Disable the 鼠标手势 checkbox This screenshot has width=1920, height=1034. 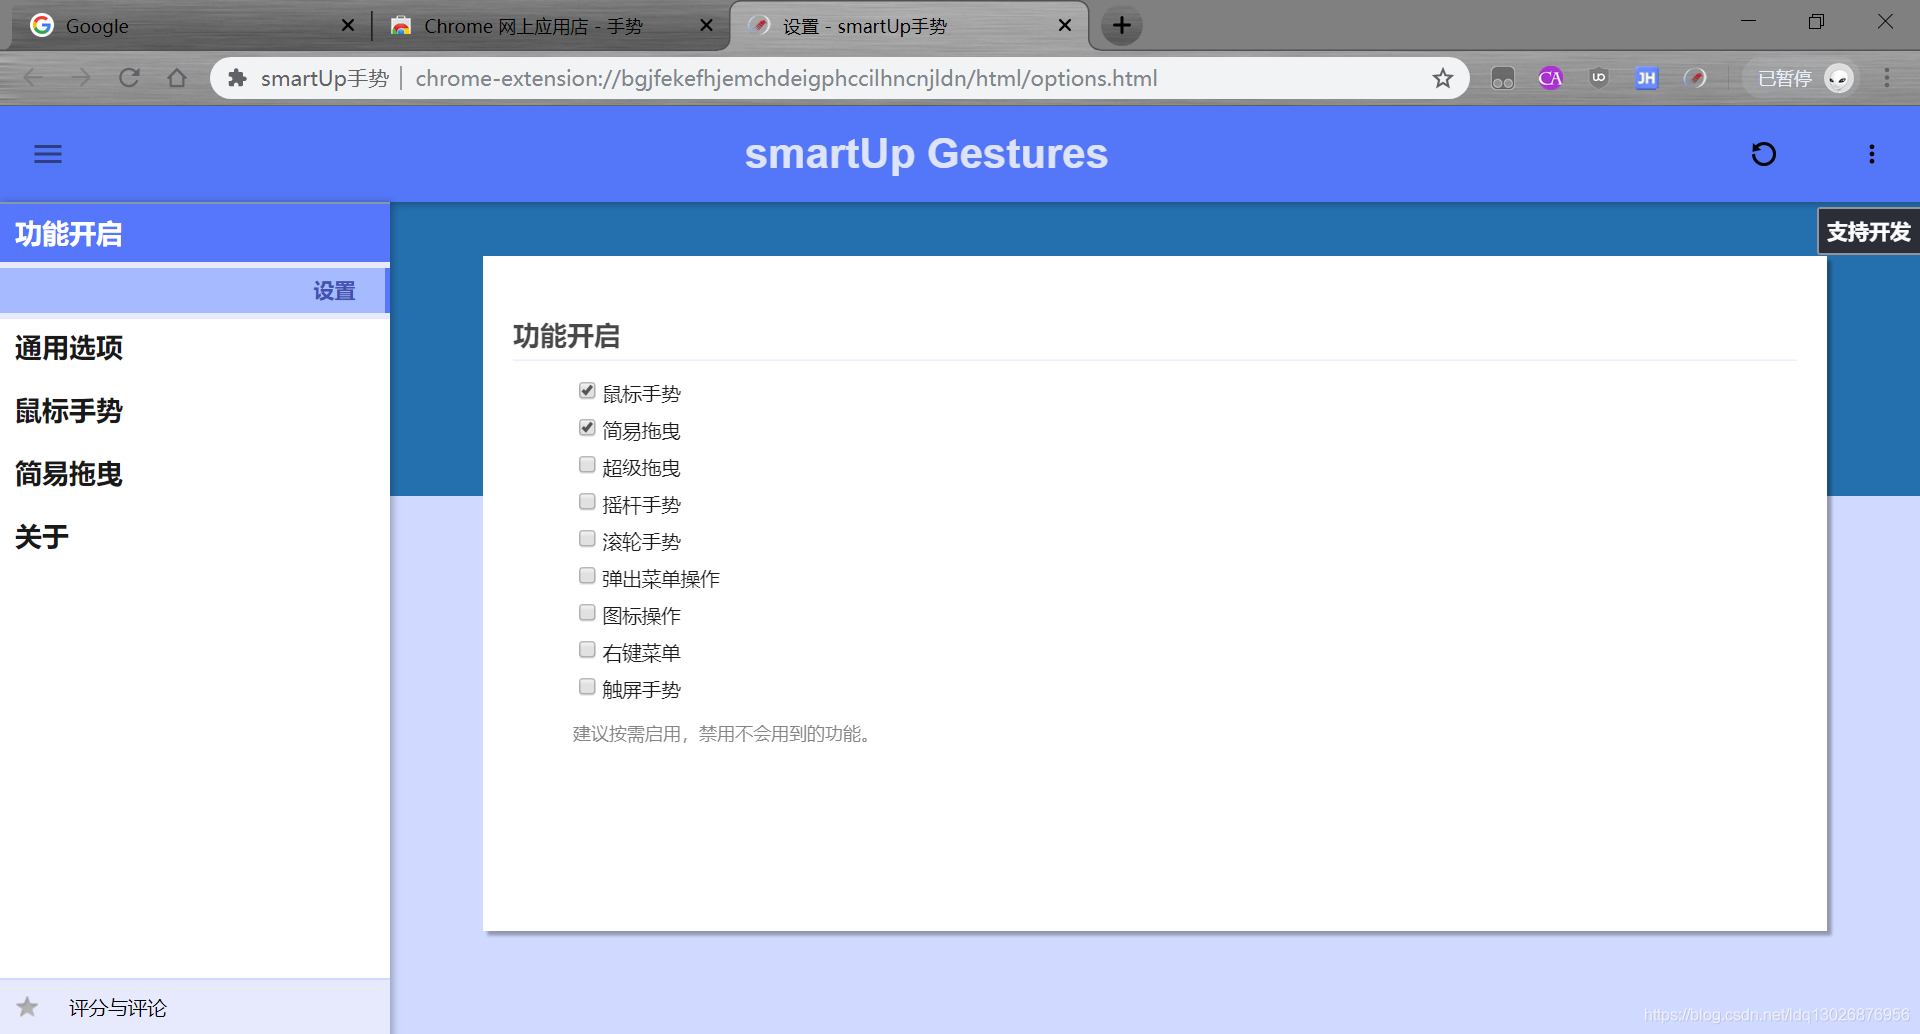(x=587, y=390)
